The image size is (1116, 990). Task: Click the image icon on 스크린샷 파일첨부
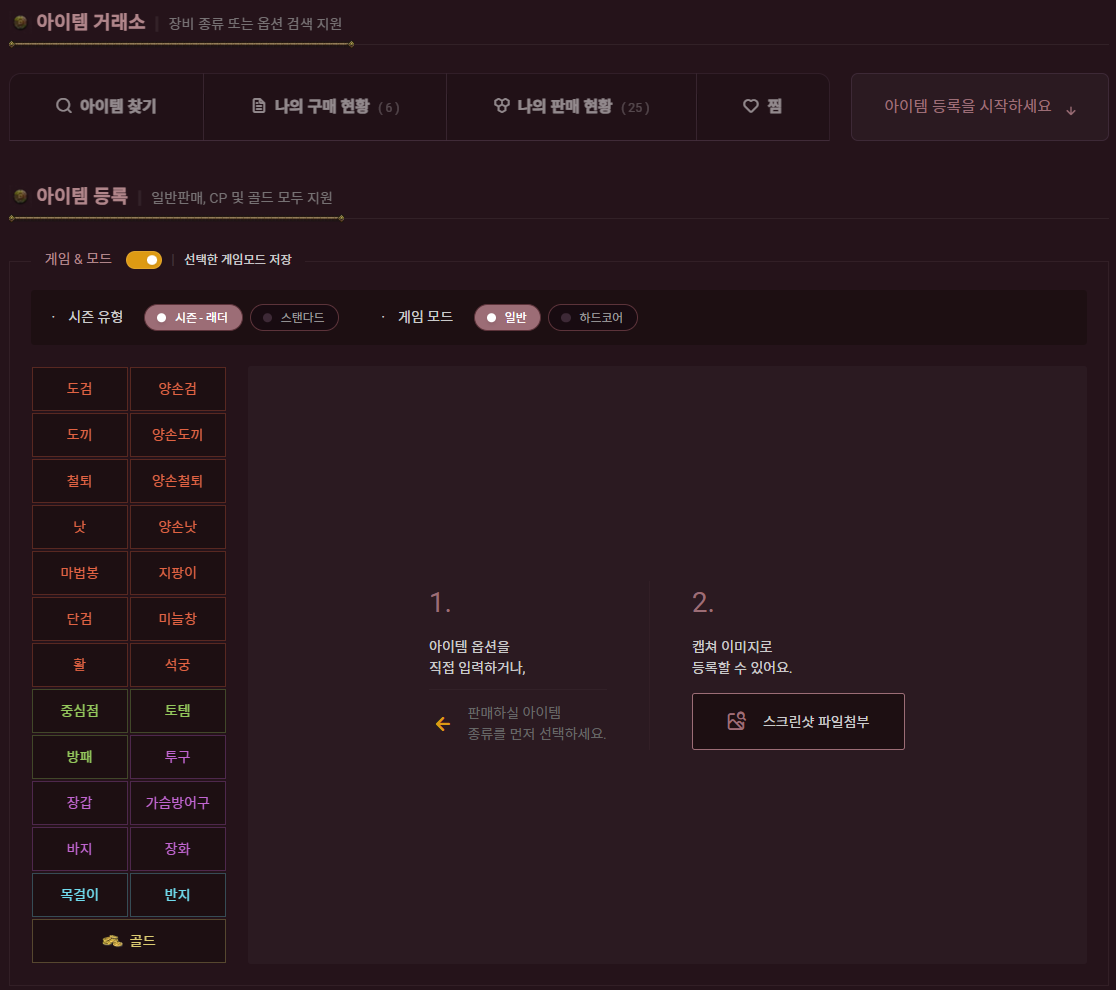coord(737,721)
